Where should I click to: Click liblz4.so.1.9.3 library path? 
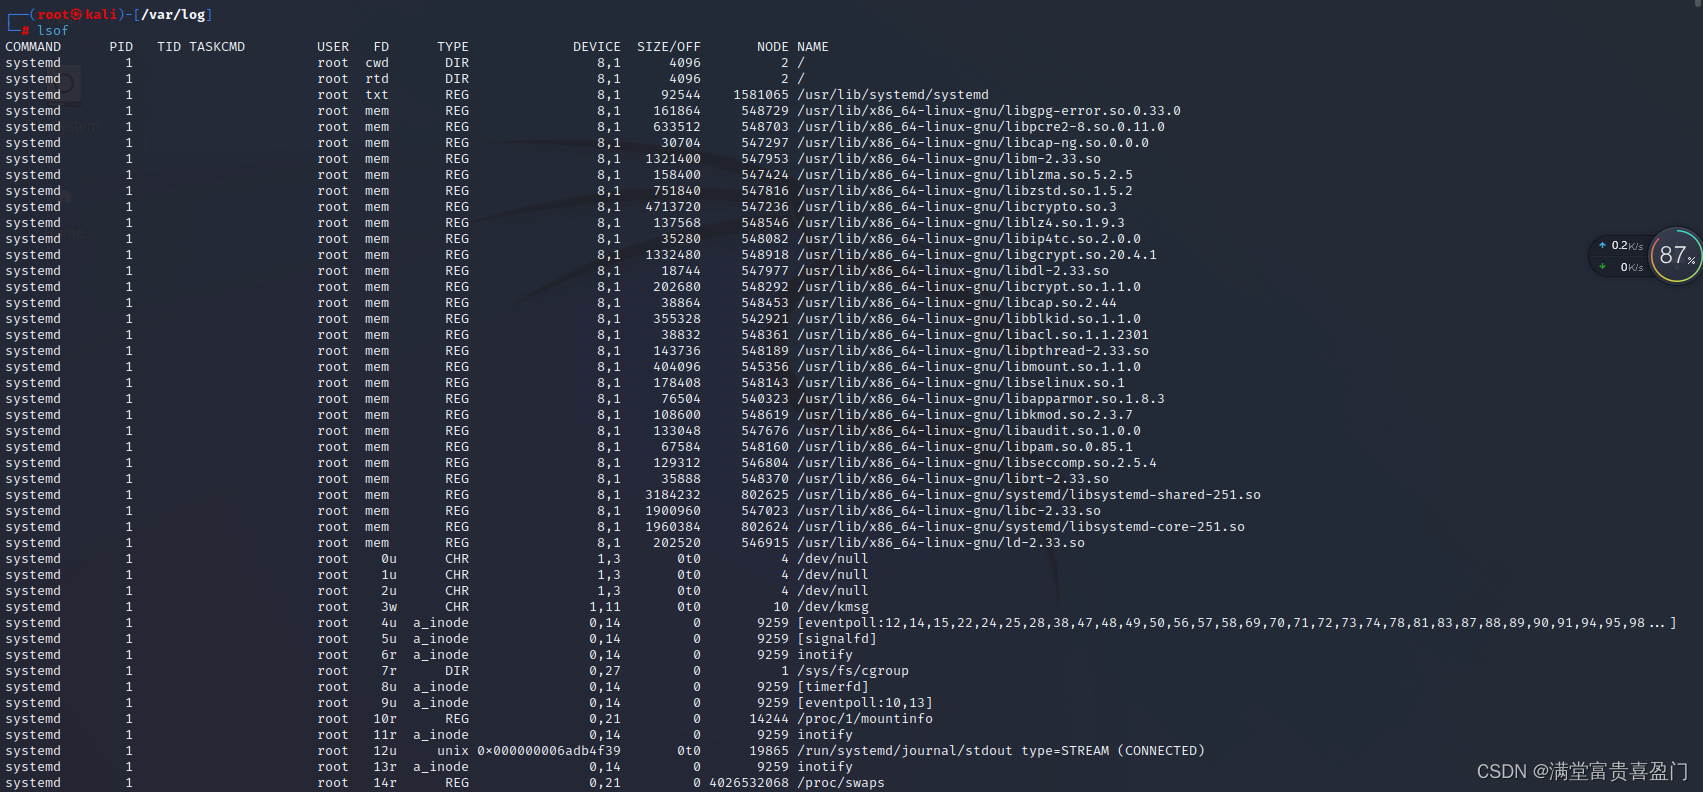[x=961, y=223]
